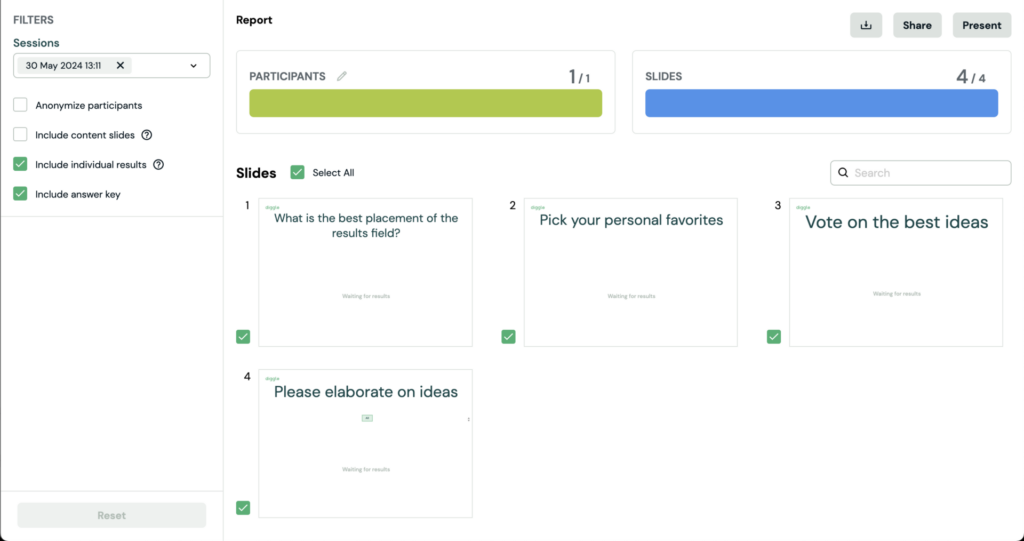Expand the Sessions dropdown arrow
The width and height of the screenshot is (1024, 541).
click(x=193, y=65)
